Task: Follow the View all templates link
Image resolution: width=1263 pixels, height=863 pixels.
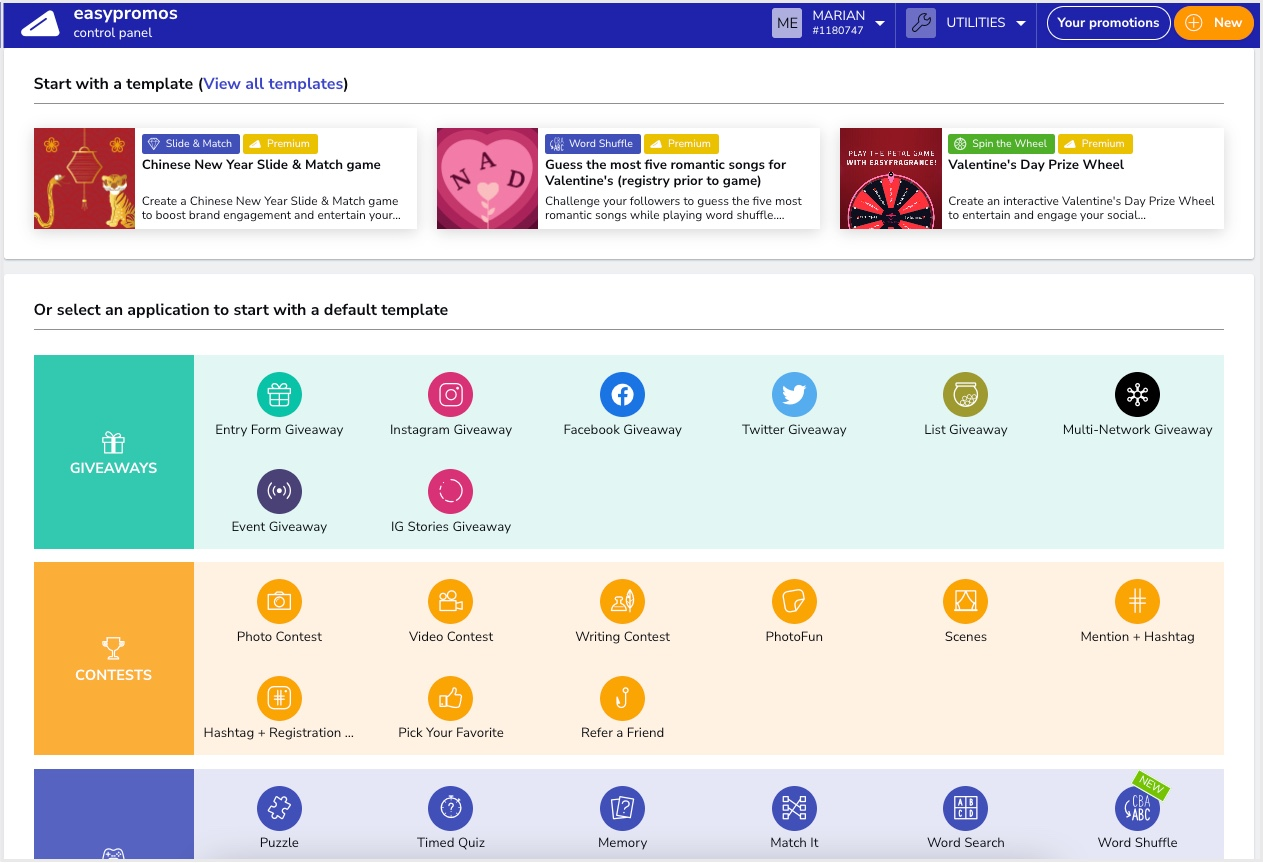Action: (x=273, y=84)
